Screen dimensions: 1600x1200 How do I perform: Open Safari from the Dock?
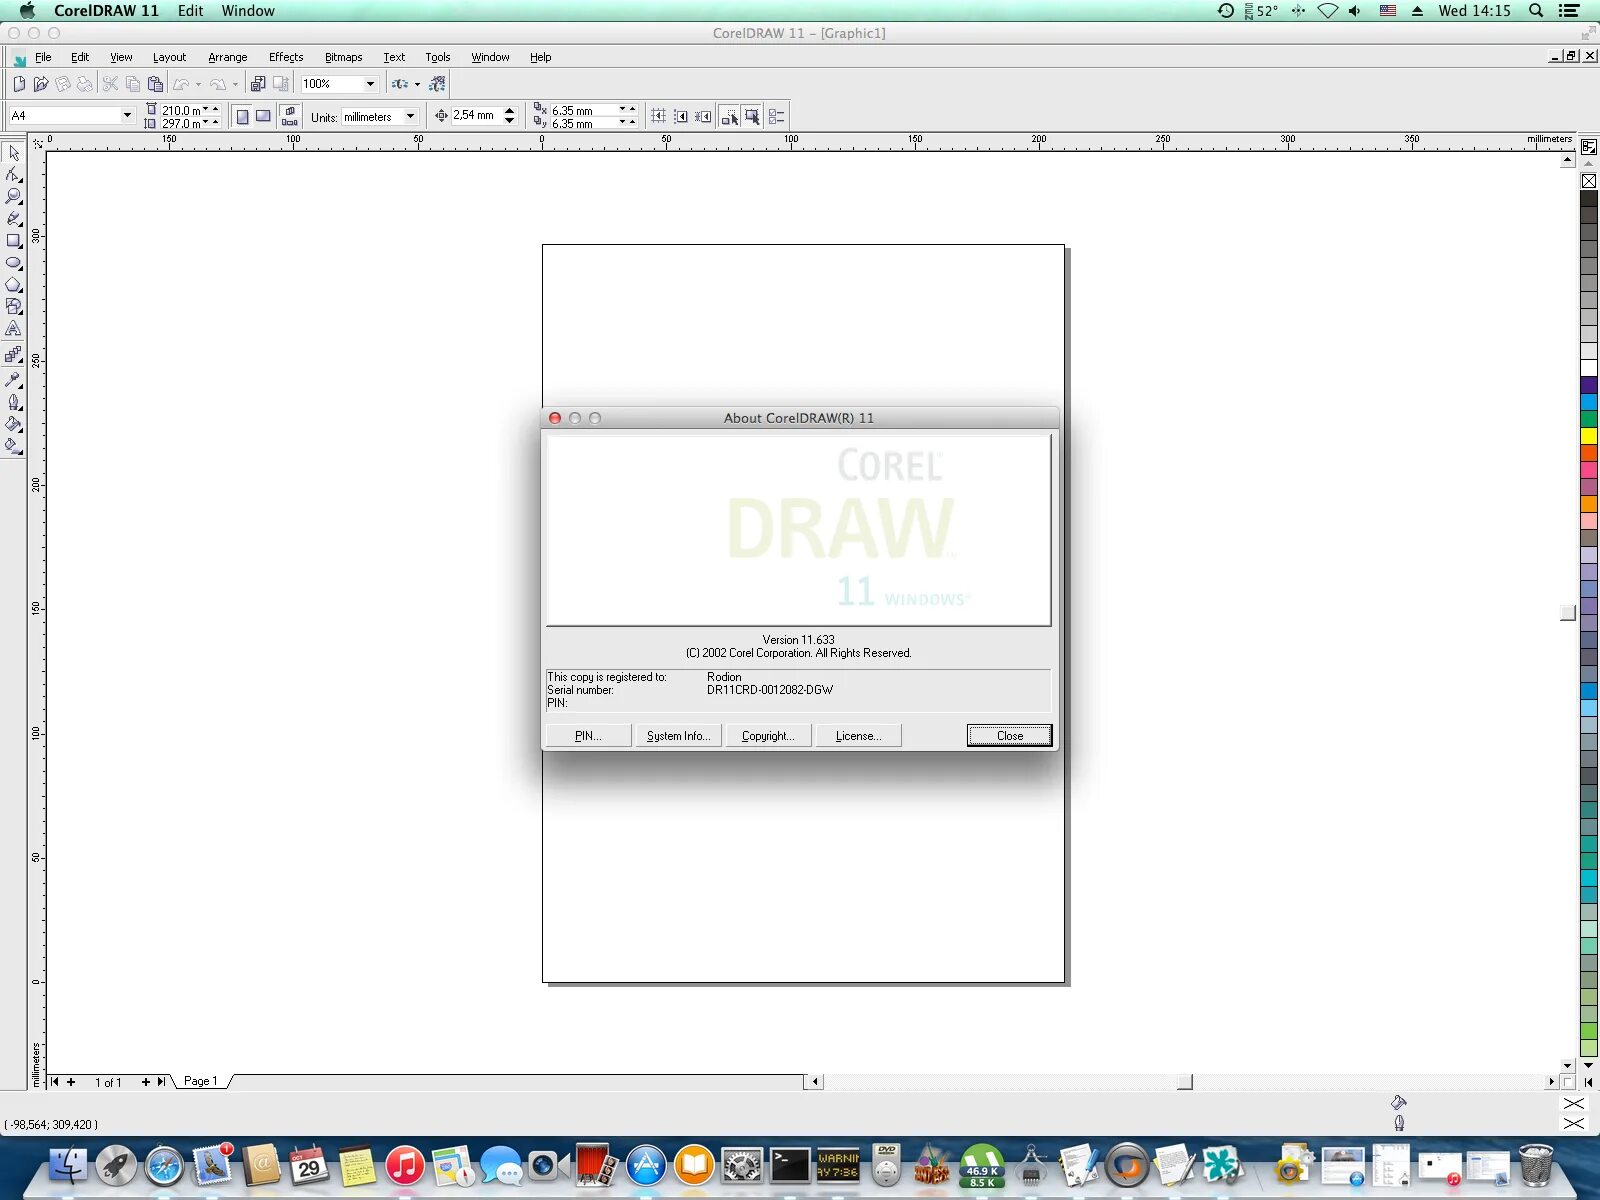click(x=164, y=1166)
